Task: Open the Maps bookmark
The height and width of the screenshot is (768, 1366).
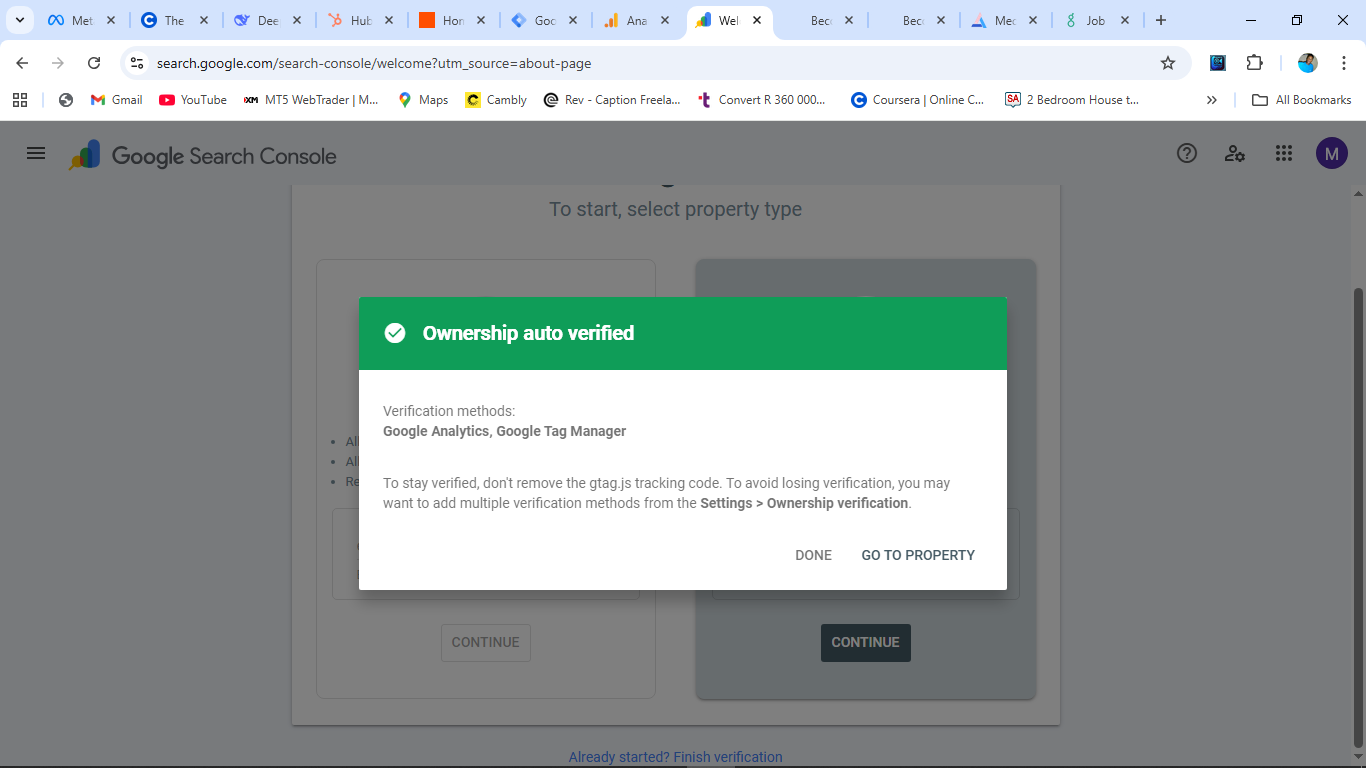Action: click(423, 100)
